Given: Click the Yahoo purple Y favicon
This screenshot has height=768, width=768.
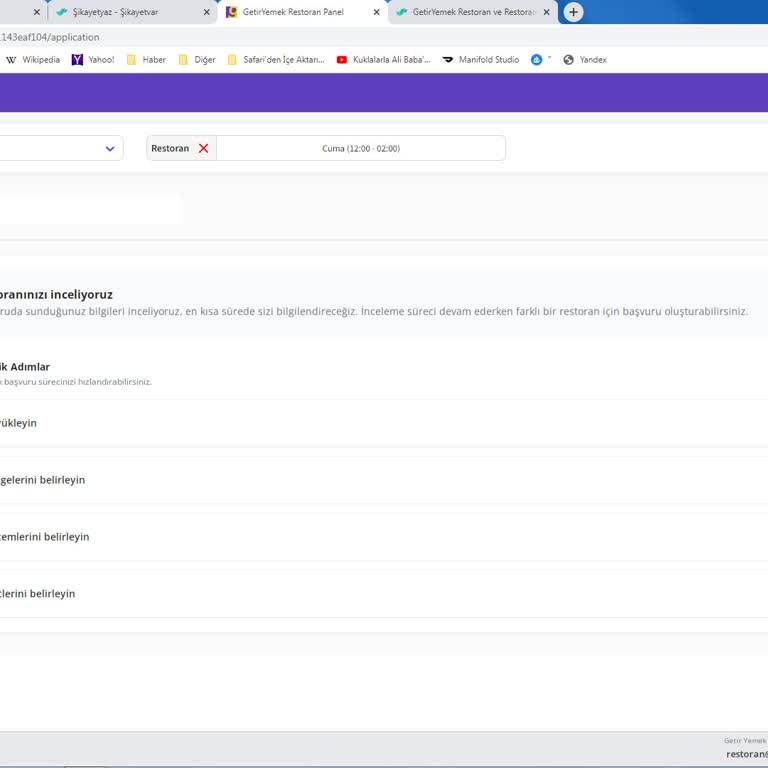Looking at the screenshot, I should (77, 60).
